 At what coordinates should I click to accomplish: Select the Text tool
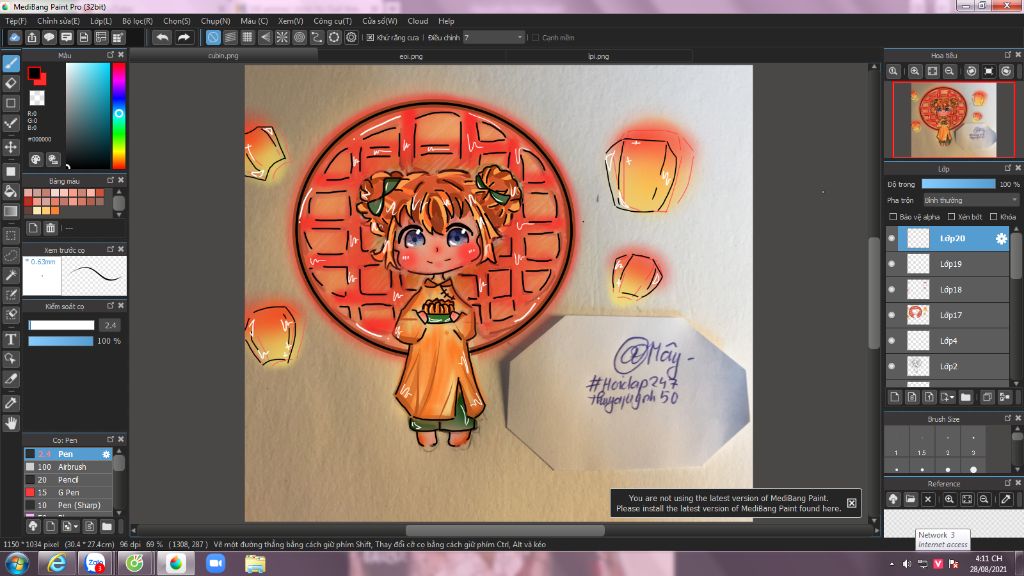pos(11,339)
